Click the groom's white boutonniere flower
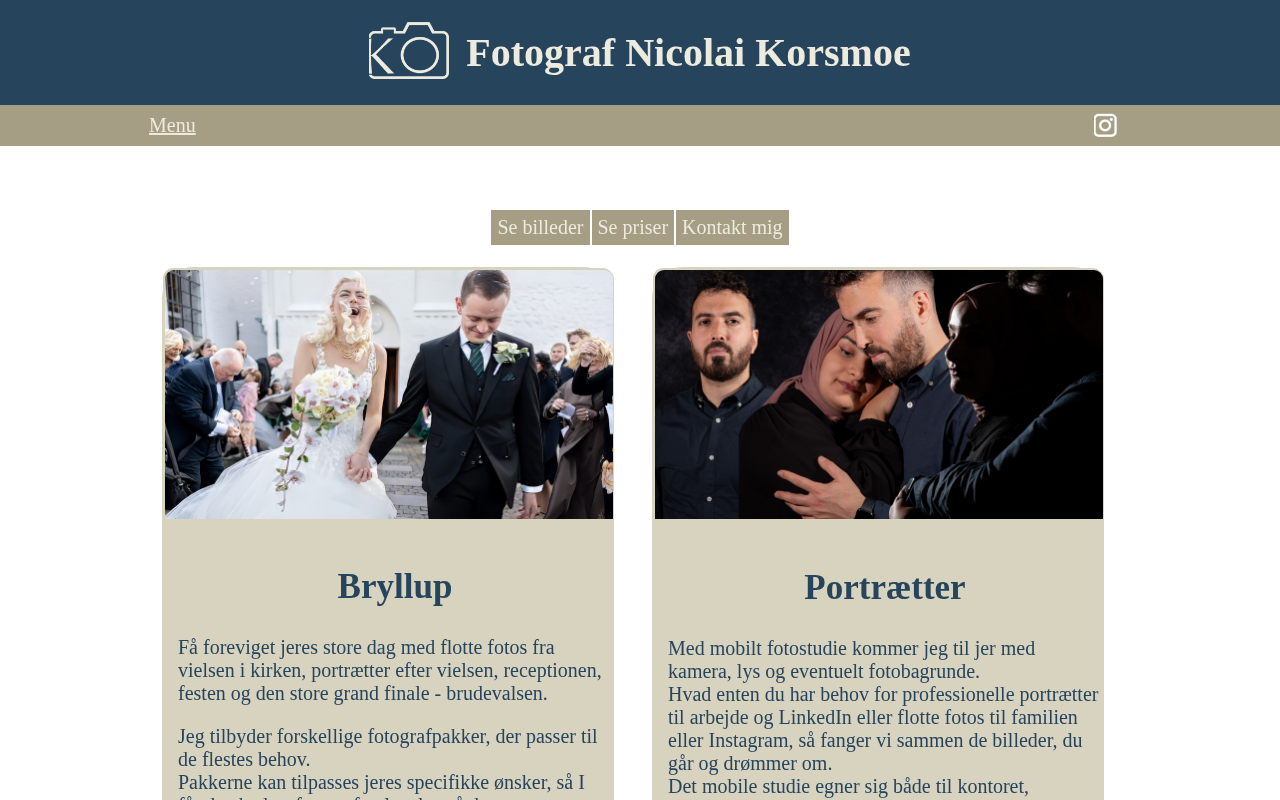The height and width of the screenshot is (800, 1280). (x=509, y=352)
